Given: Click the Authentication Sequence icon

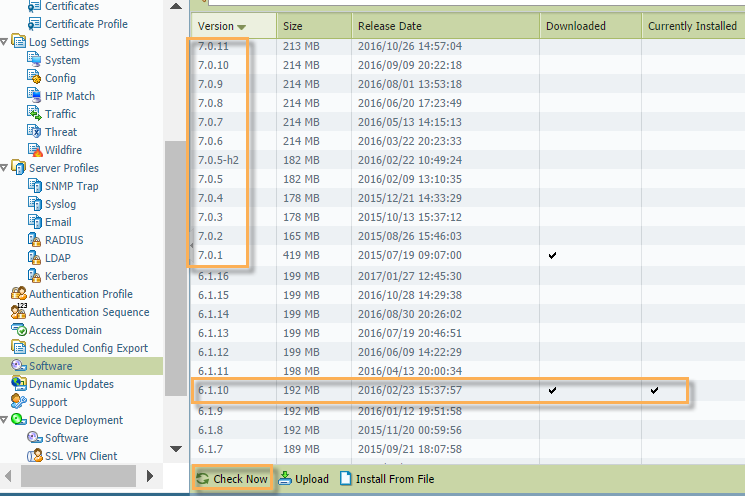Looking at the screenshot, I should pos(19,312).
